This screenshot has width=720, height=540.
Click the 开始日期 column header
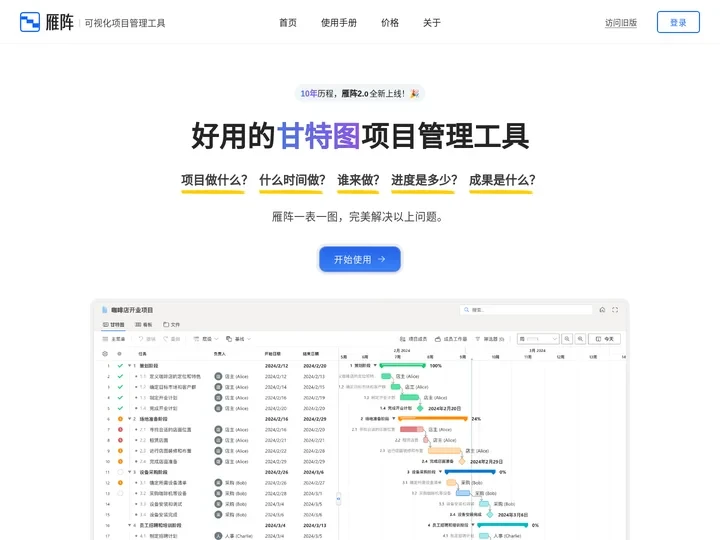pos(272,354)
